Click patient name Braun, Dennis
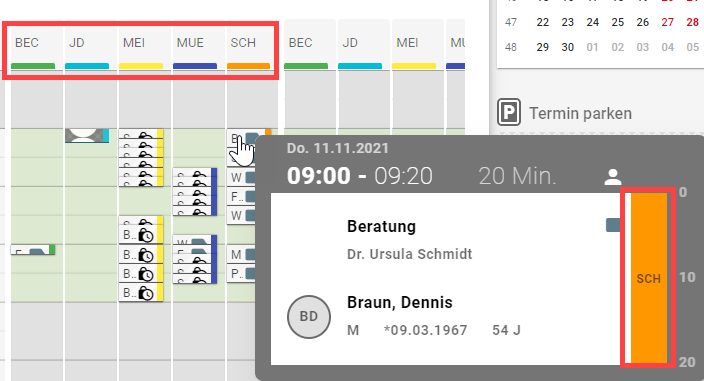Viewport: 704px width, 381px height. coord(400,302)
